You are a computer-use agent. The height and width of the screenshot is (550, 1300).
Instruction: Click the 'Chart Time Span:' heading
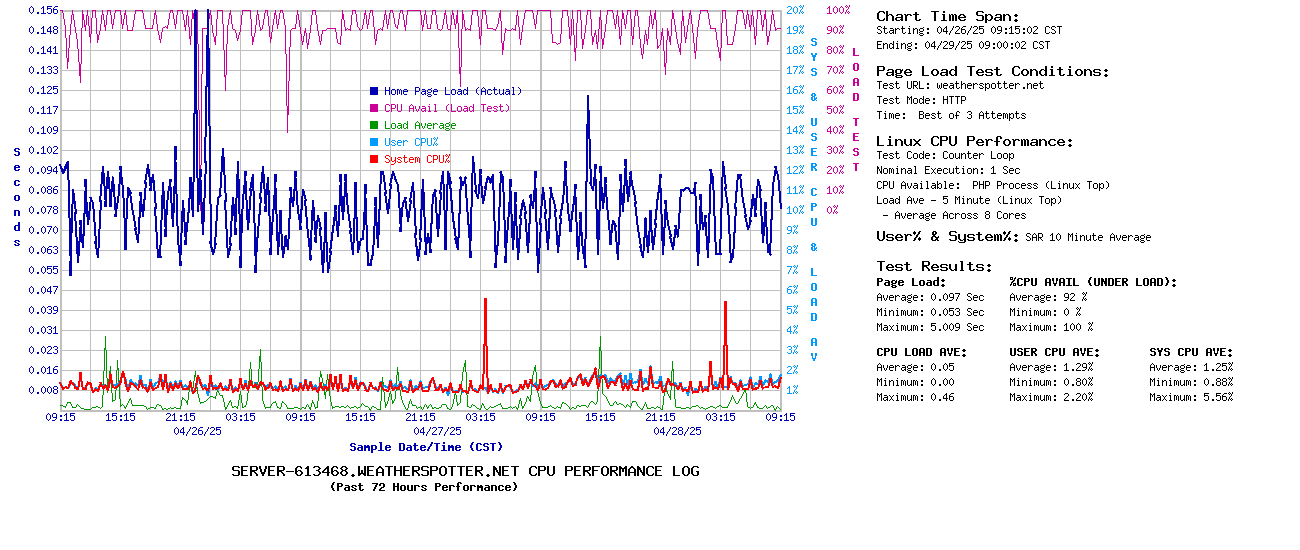(948, 16)
